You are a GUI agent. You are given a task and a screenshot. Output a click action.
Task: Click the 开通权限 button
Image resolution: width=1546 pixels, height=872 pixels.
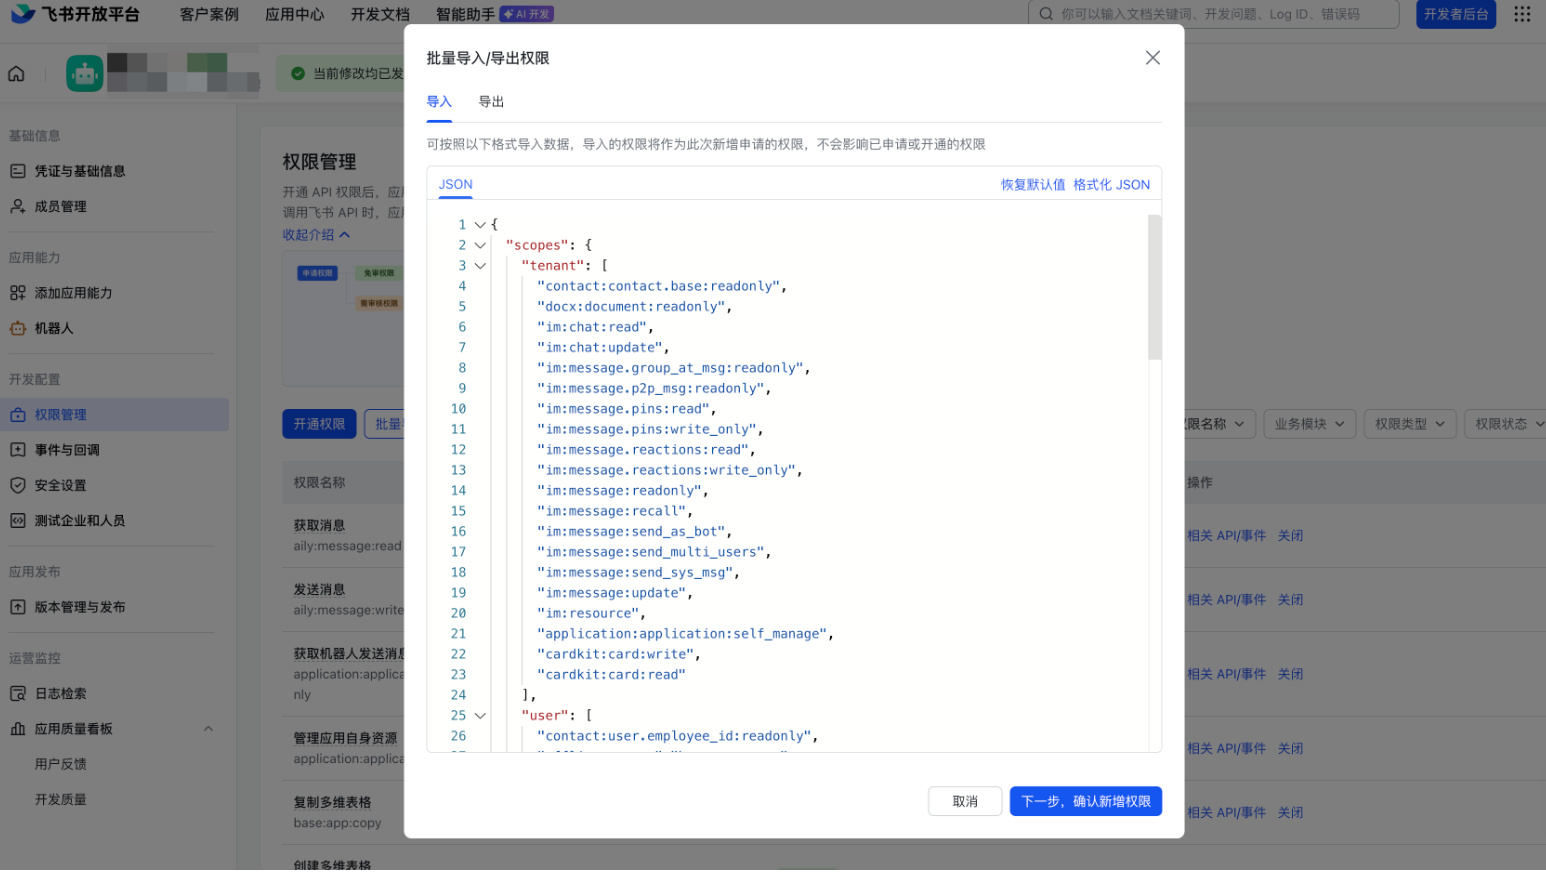pos(319,424)
